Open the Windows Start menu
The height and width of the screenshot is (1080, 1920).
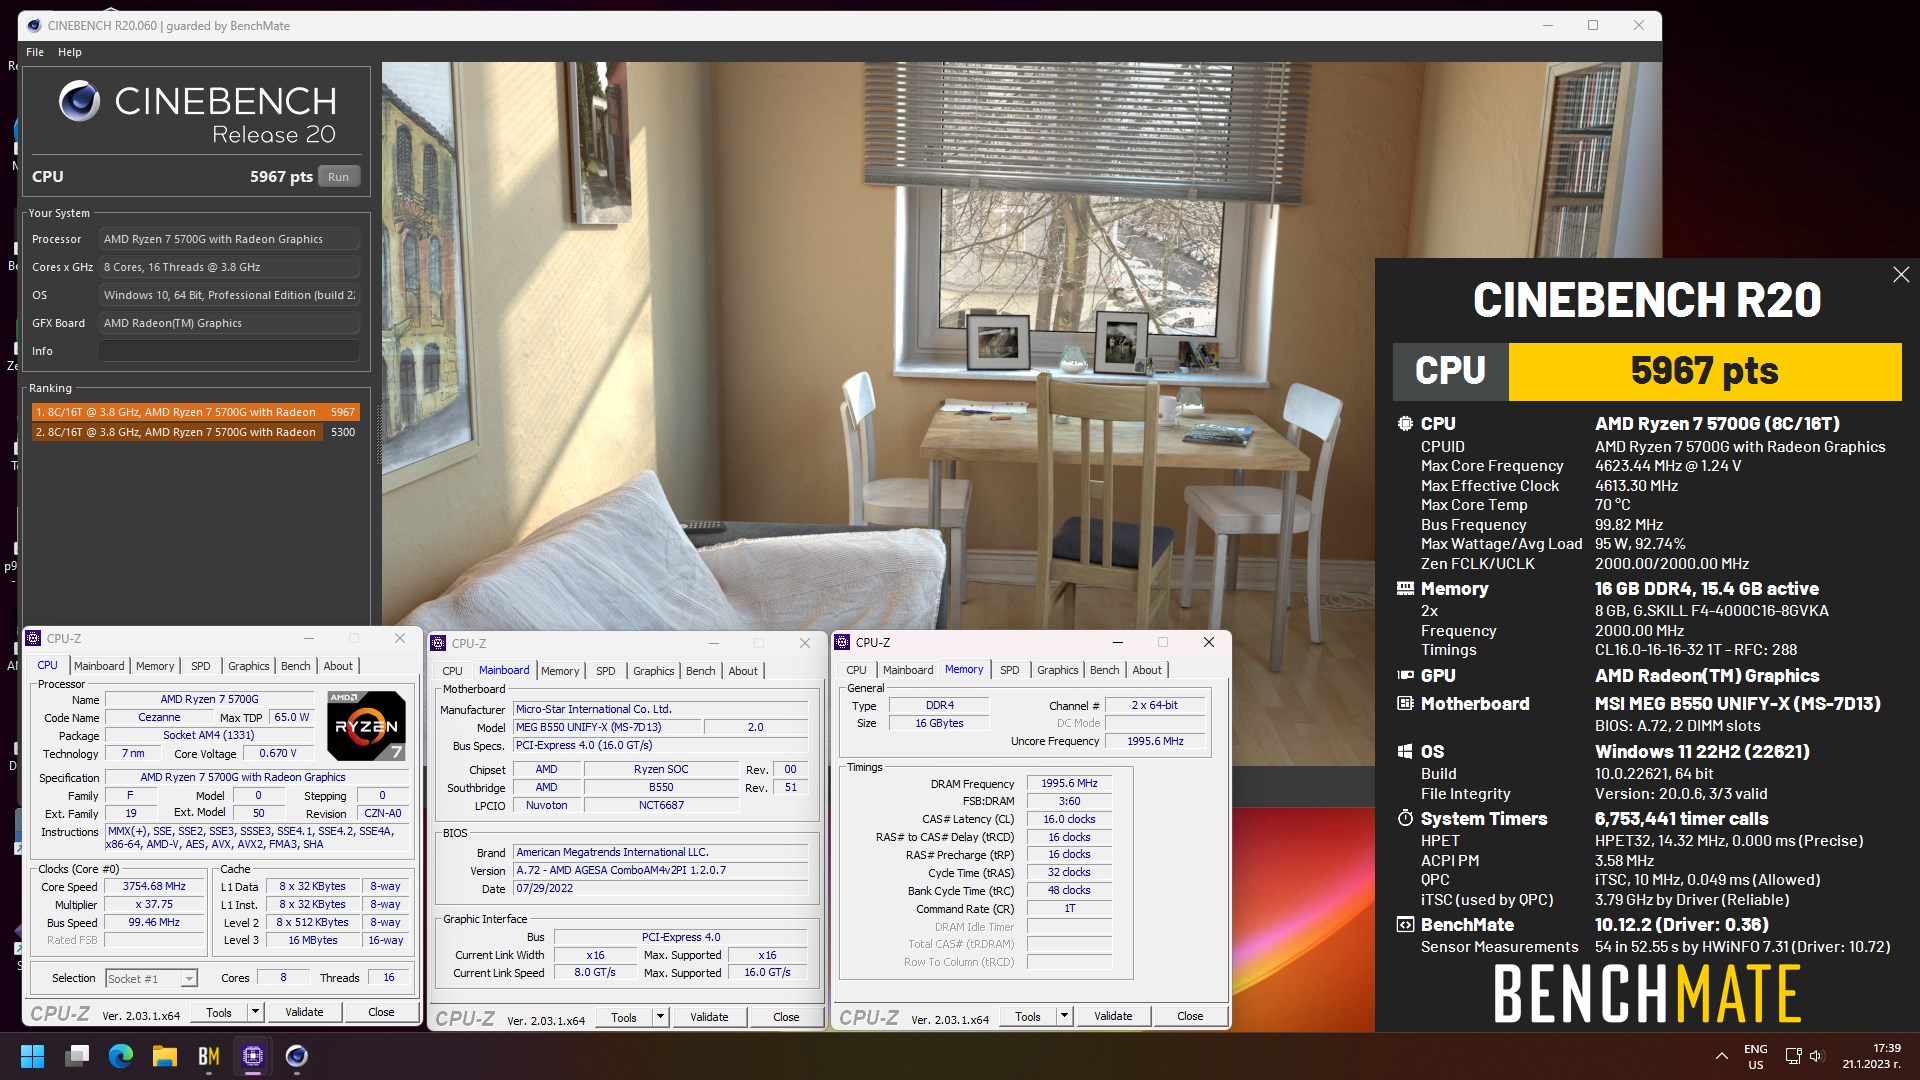[32, 1056]
